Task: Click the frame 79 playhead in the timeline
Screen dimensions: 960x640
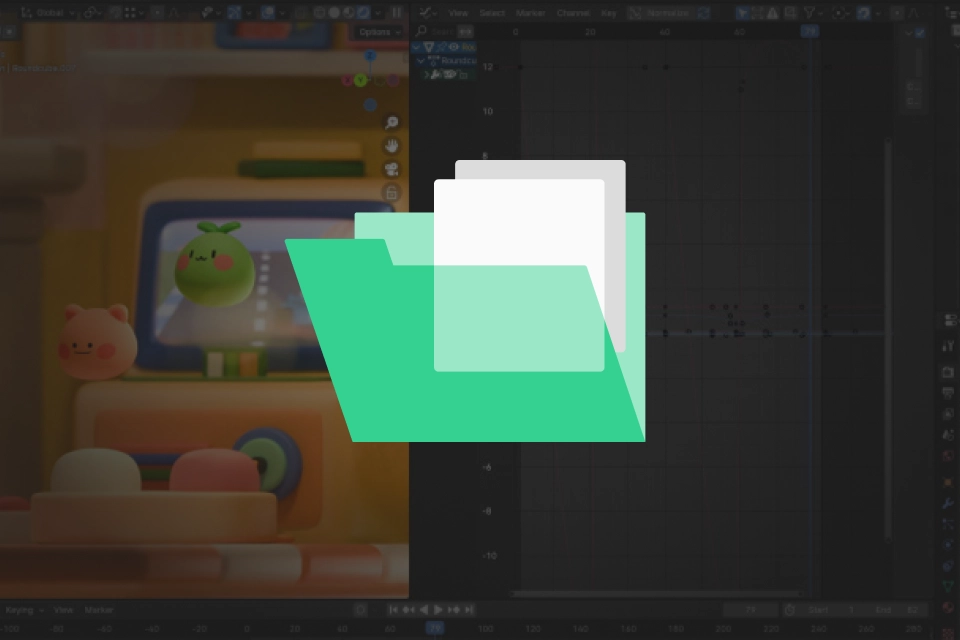Action: (x=435, y=628)
